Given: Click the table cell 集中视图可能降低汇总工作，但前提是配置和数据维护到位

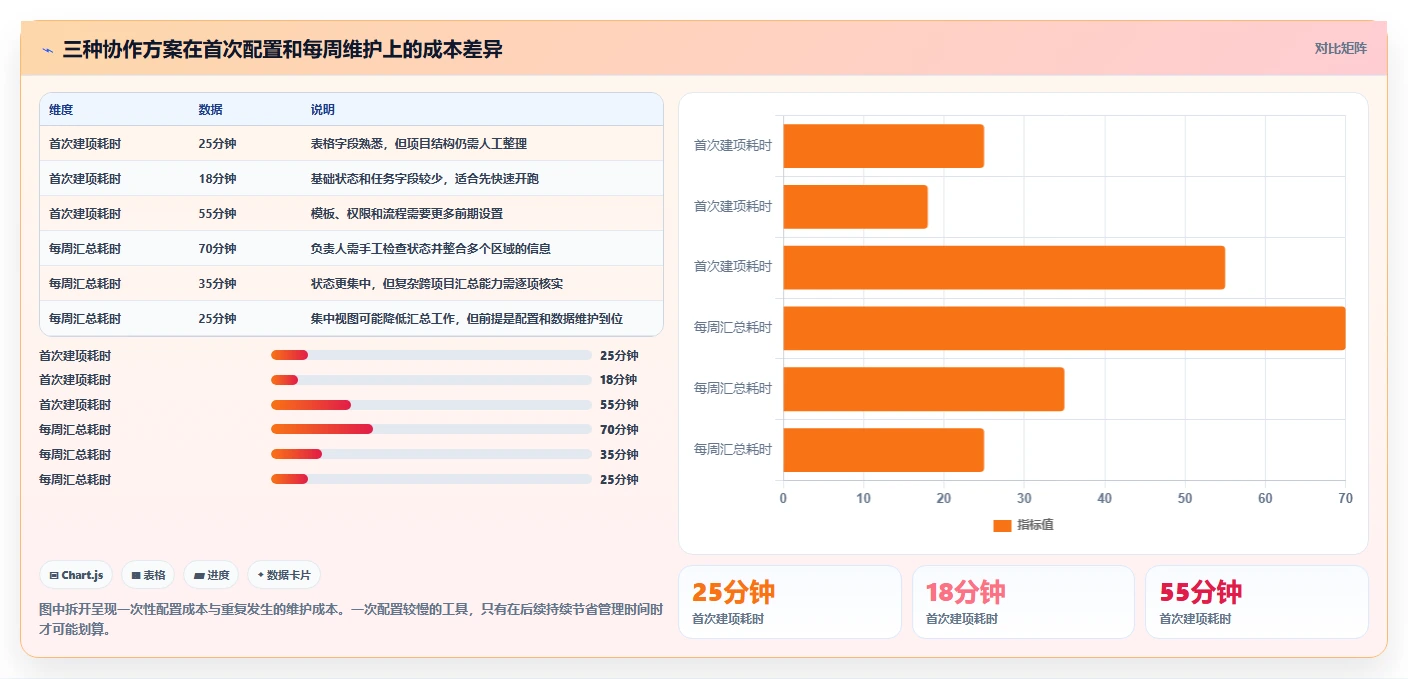Looking at the screenshot, I should (467, 318).
